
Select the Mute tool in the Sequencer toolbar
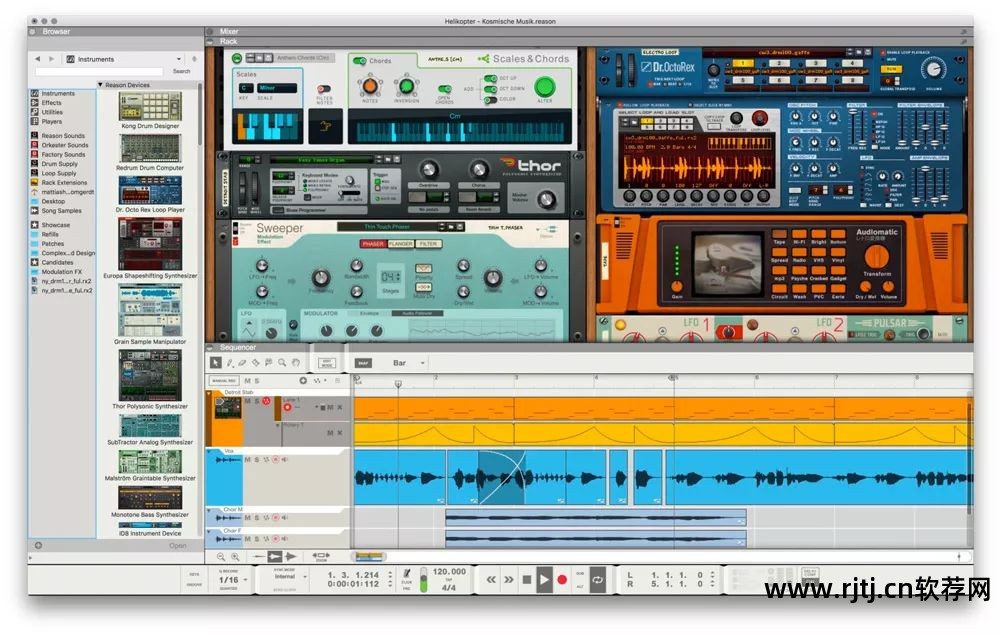pyautogui.click(x=268, y=363)
